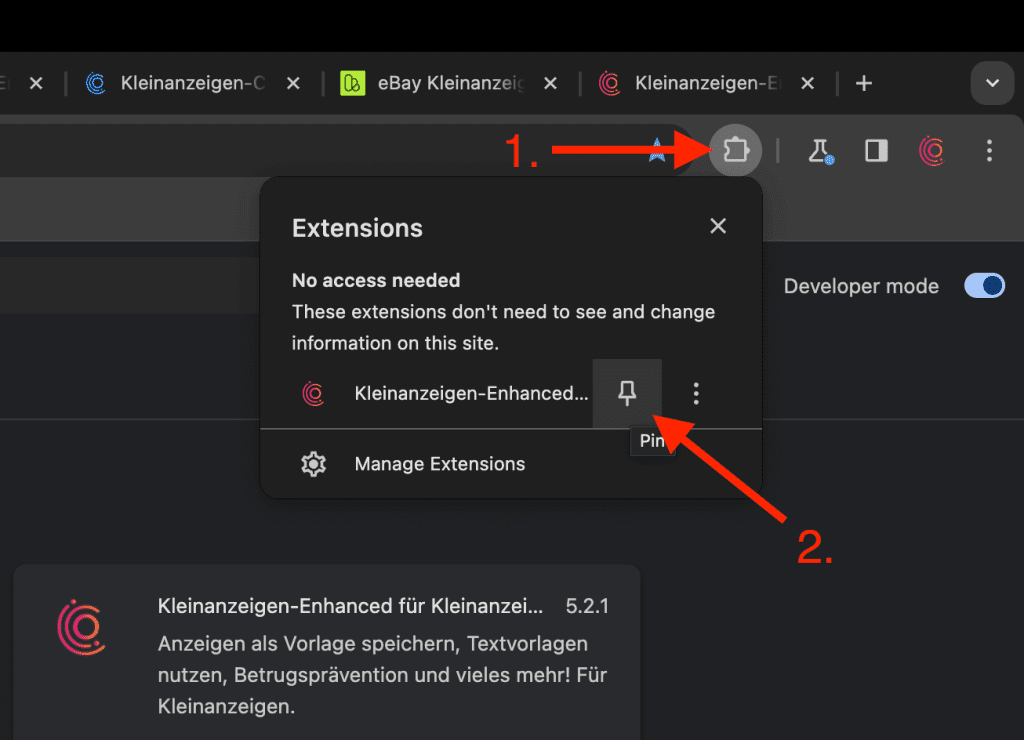
Task: Open the Chrome three-dot main menu
Action: (x=989, y=151)
